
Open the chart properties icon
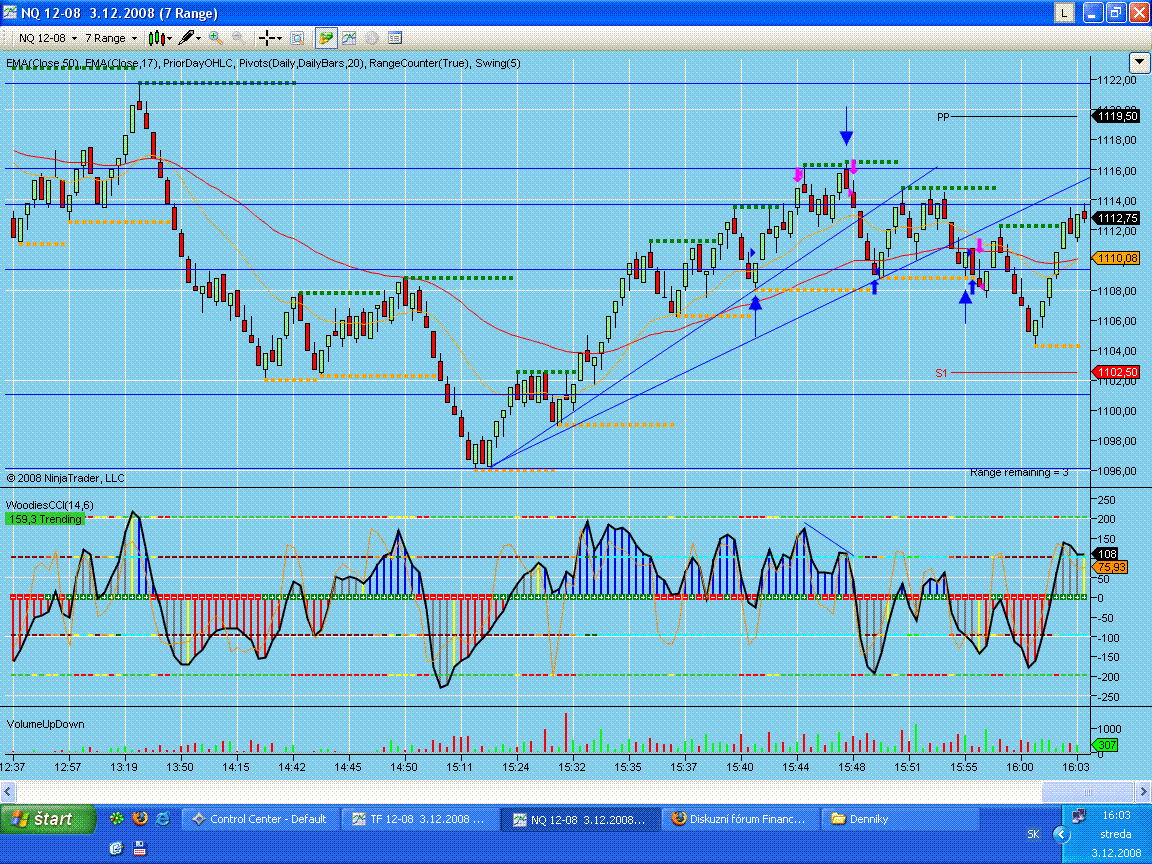[395, 38]
